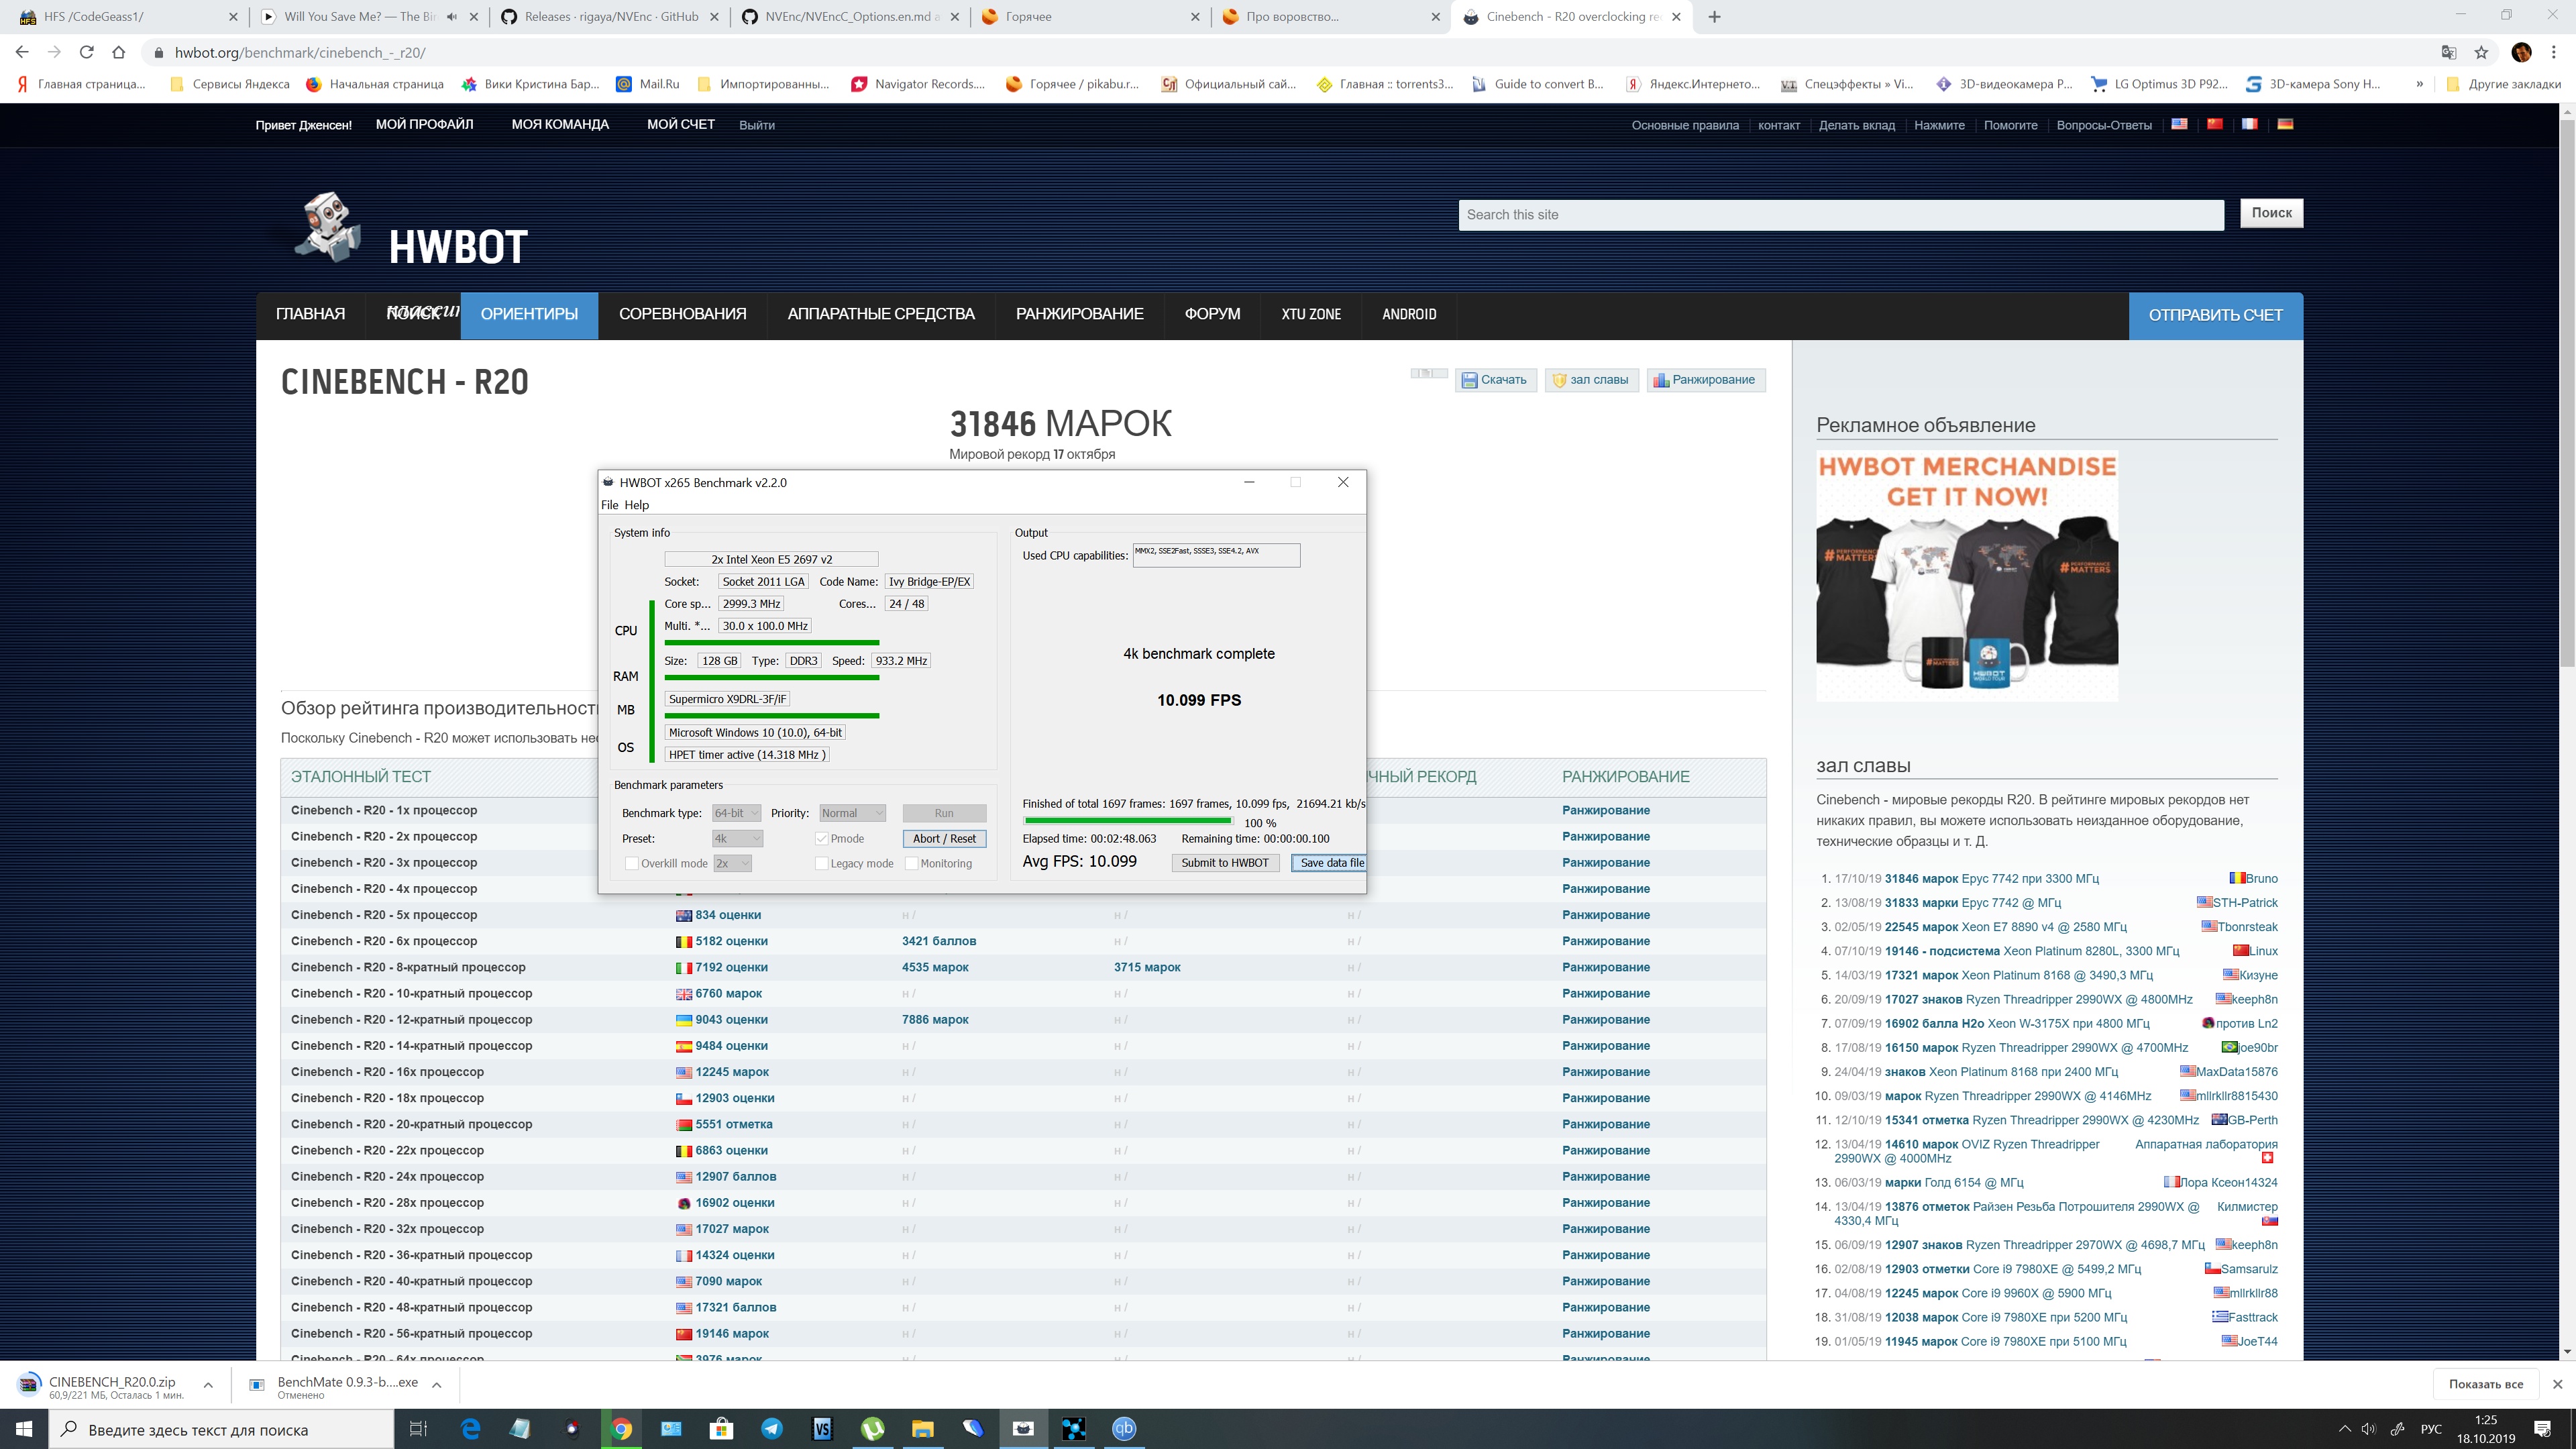Image resolution: width=2576 pixels, height=1449 pixels.
Task: Open qBittorrent from the taskbar
Action: click(x=1124, y=1428)
